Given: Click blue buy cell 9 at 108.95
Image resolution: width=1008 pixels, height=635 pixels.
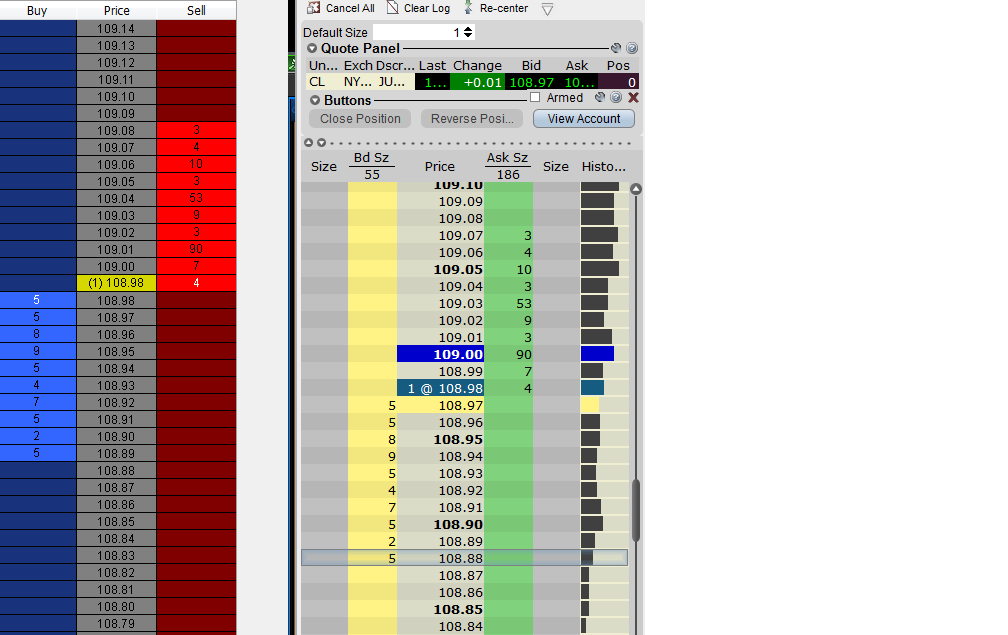Looking at the screenshot, I should pos(37,351).
